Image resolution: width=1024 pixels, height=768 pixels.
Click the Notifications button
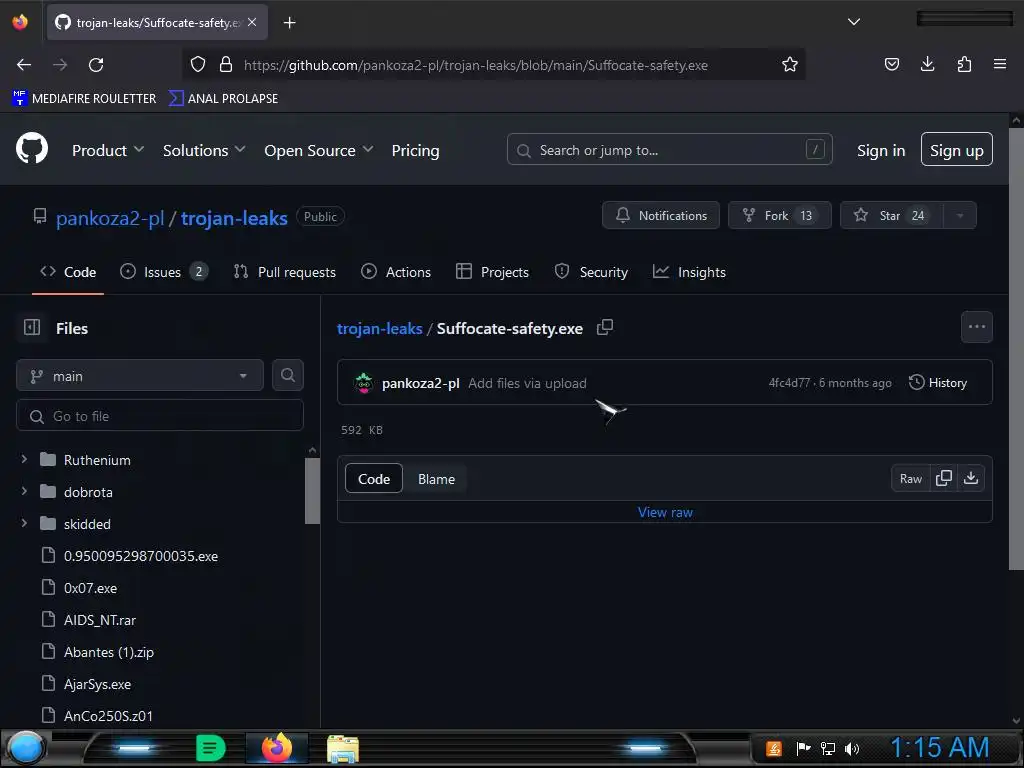[x=661, y=216]
